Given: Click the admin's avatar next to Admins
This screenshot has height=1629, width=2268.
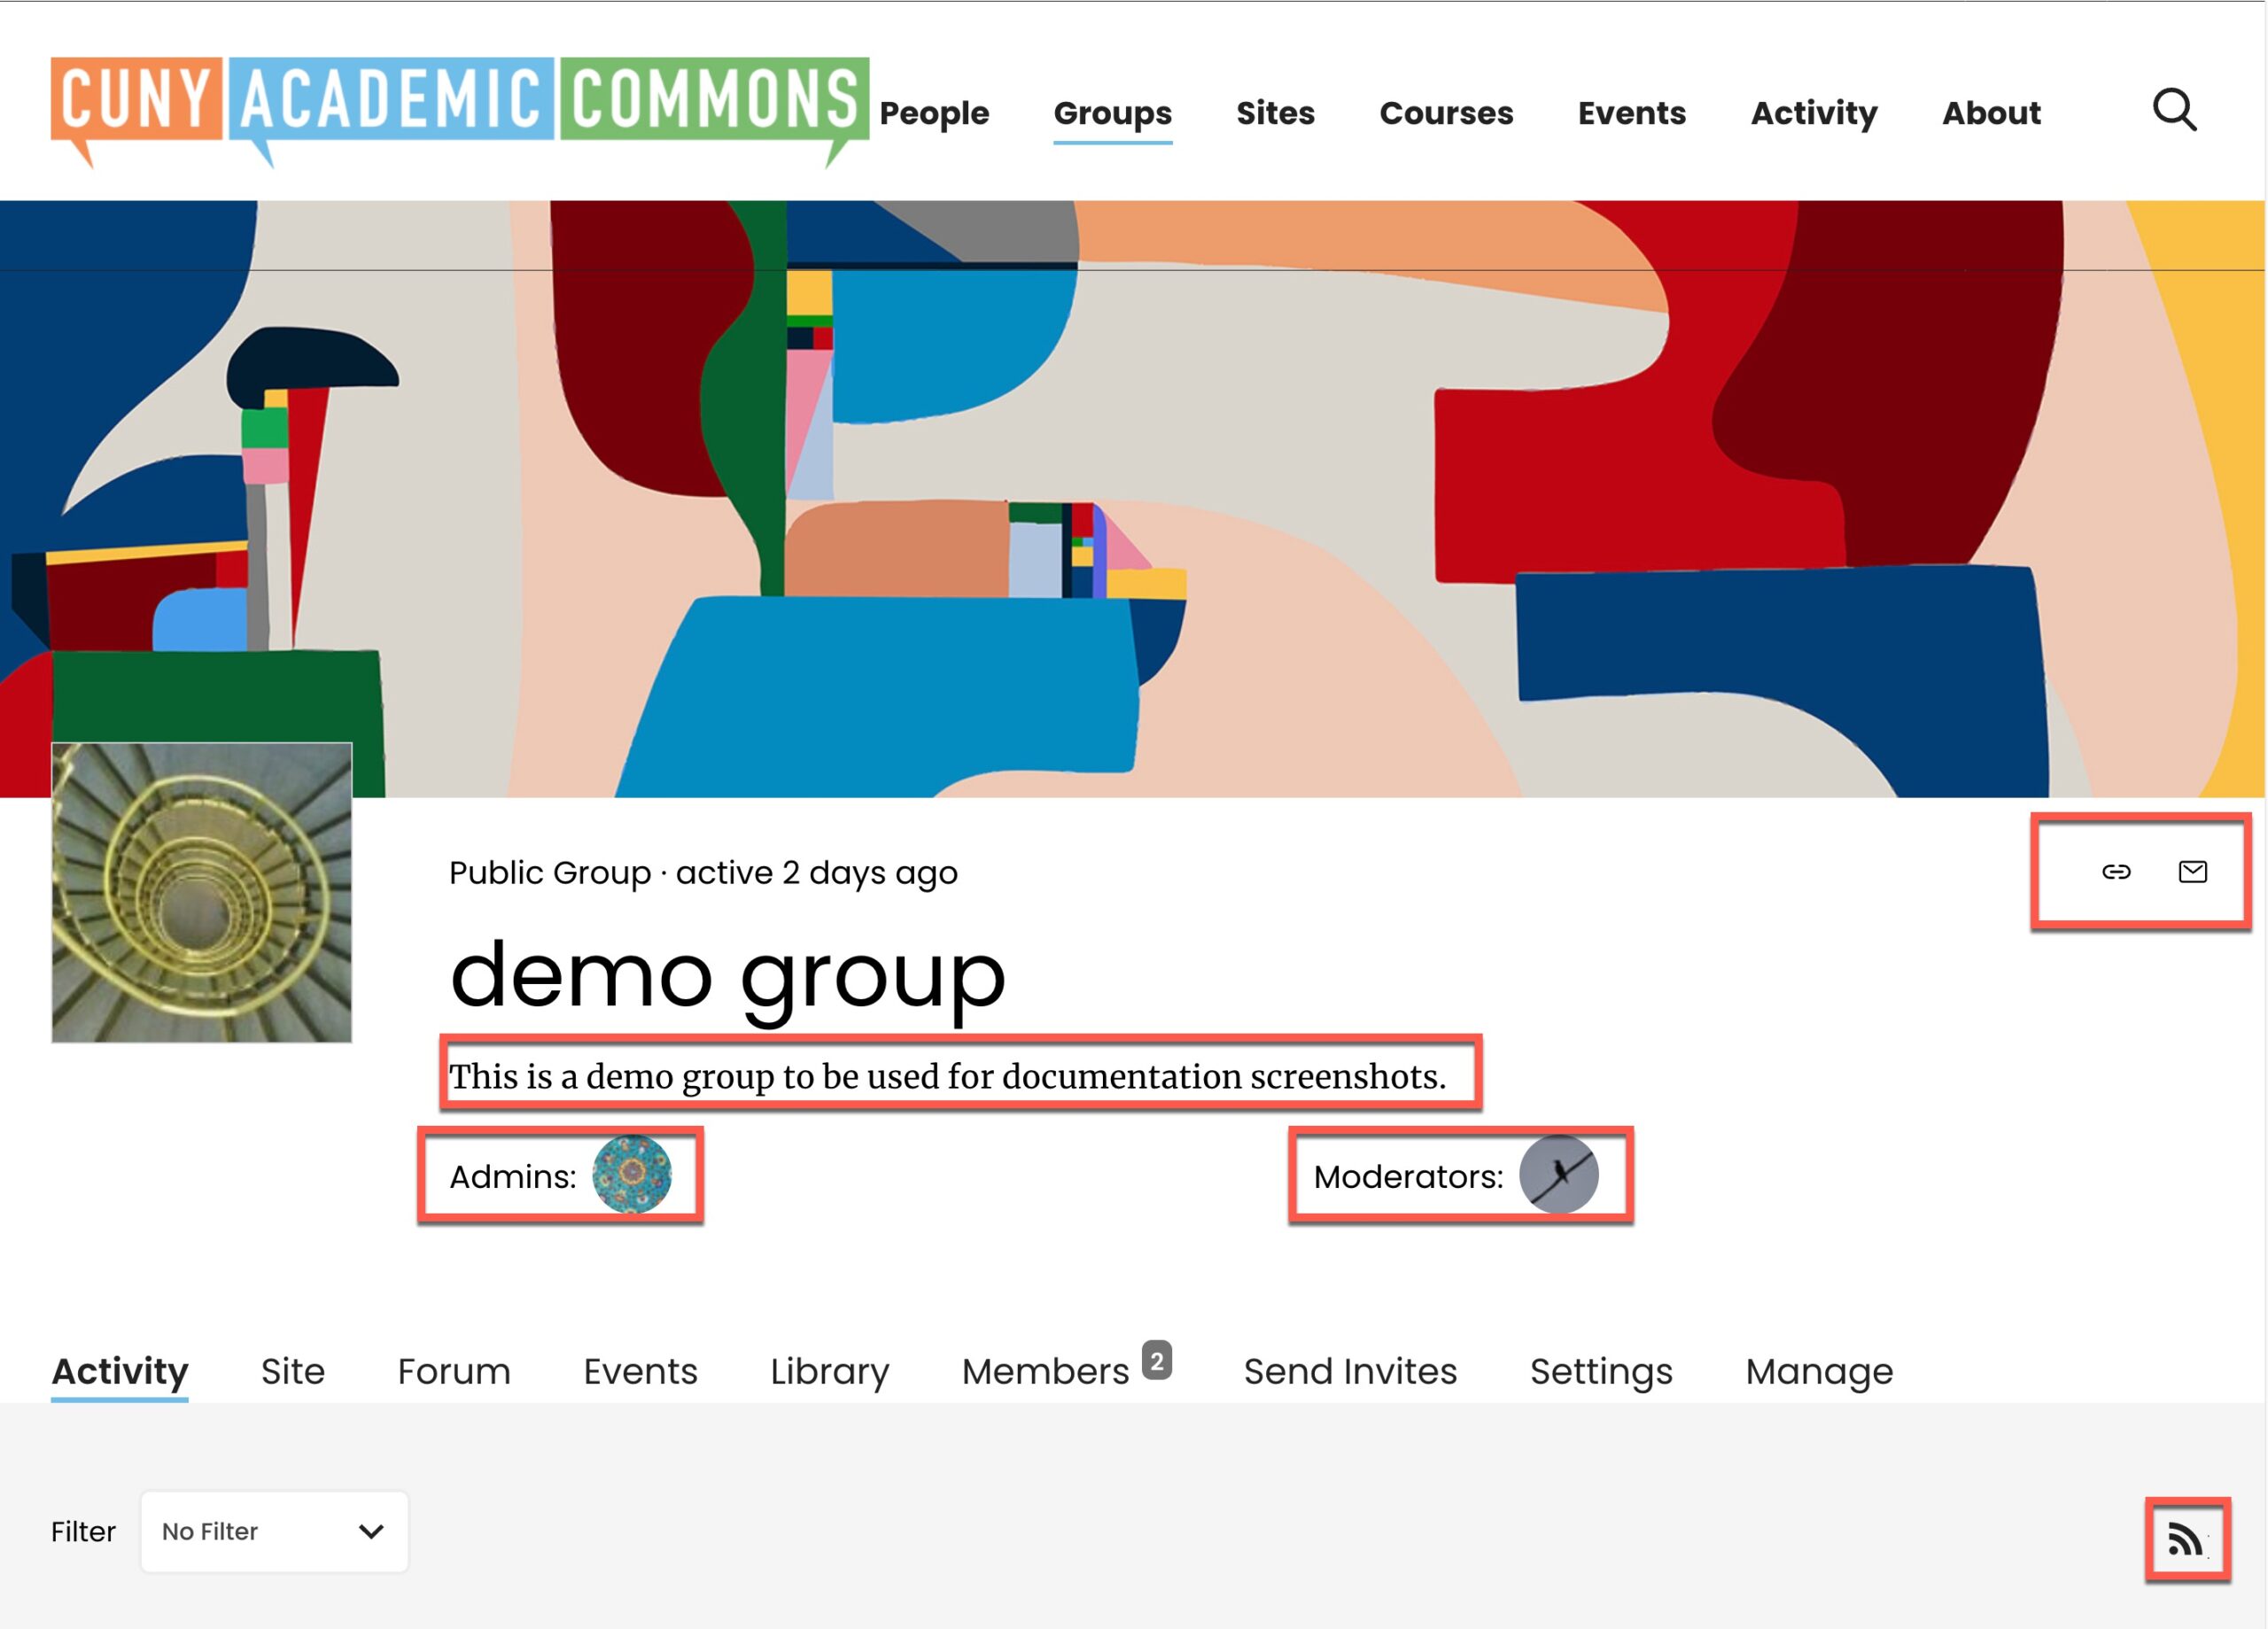Looking at the screenshot, I should pos(636,1175).
